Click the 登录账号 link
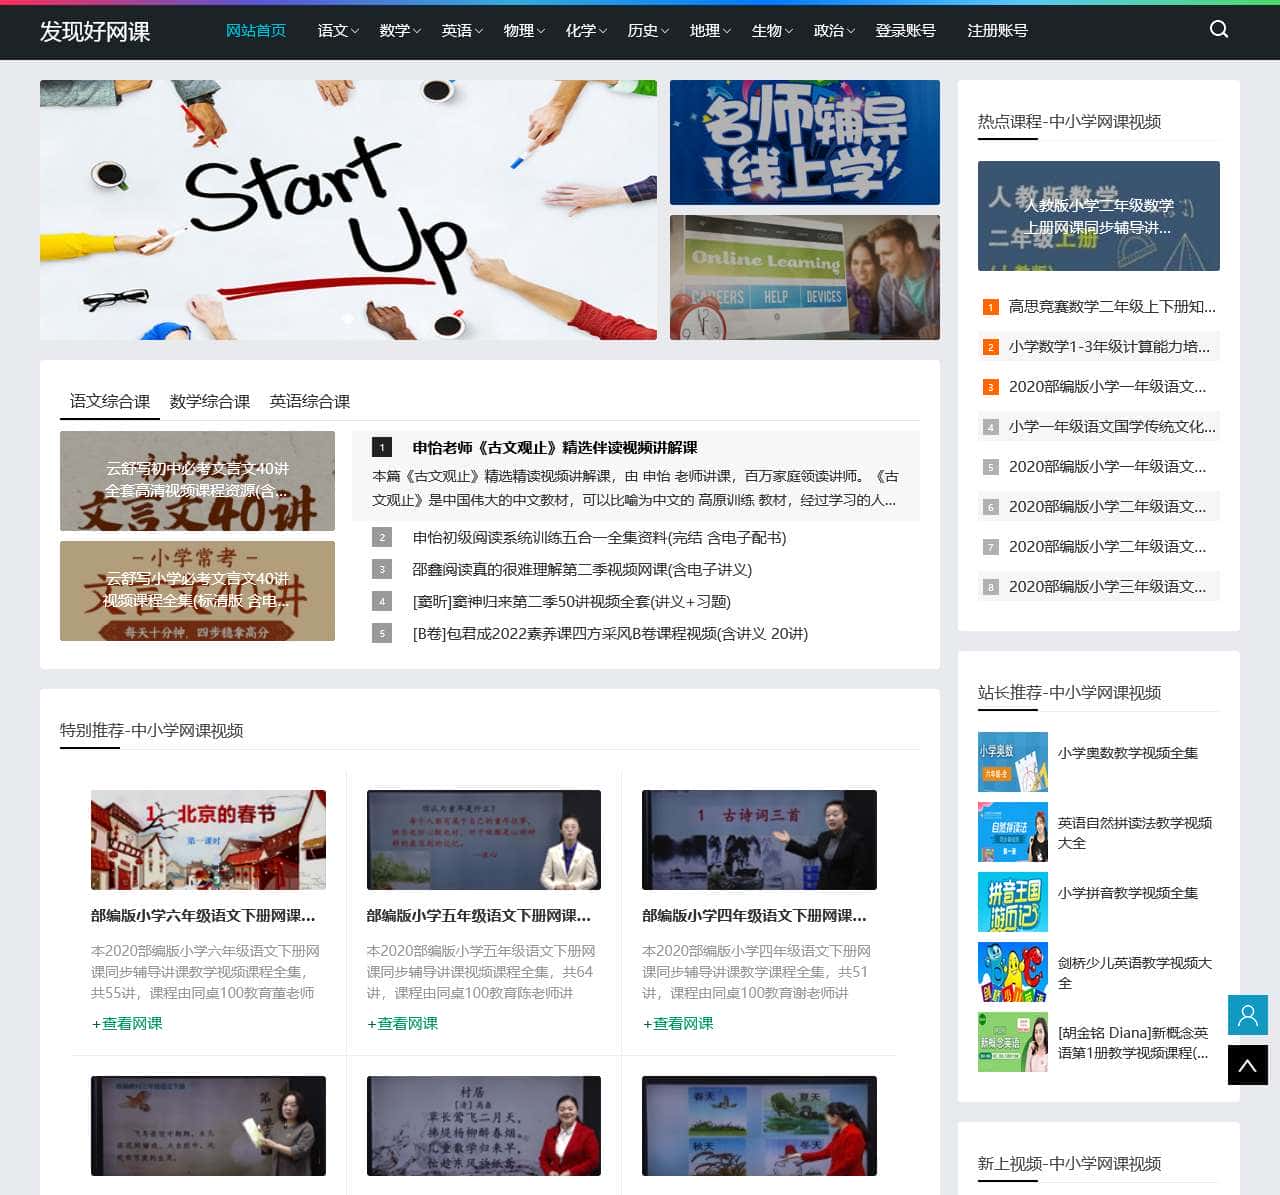 coord(905,31)
